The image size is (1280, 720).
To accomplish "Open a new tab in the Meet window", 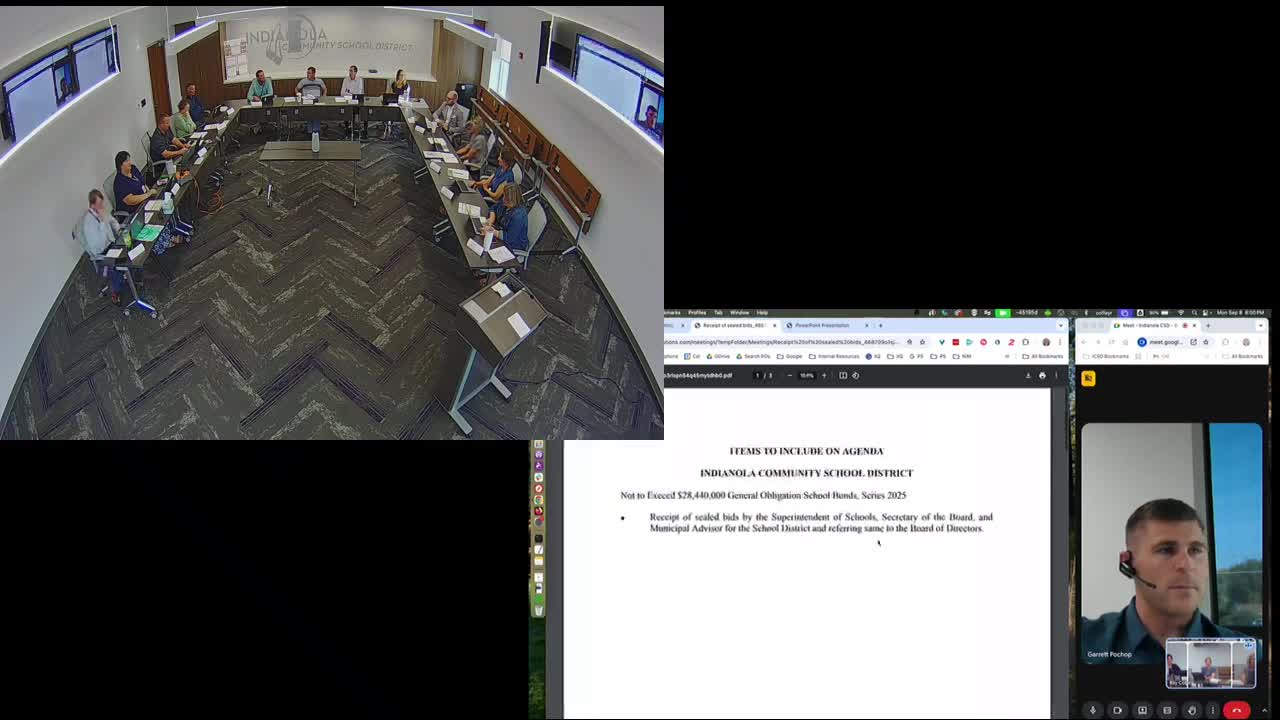I will (1208, 325).
